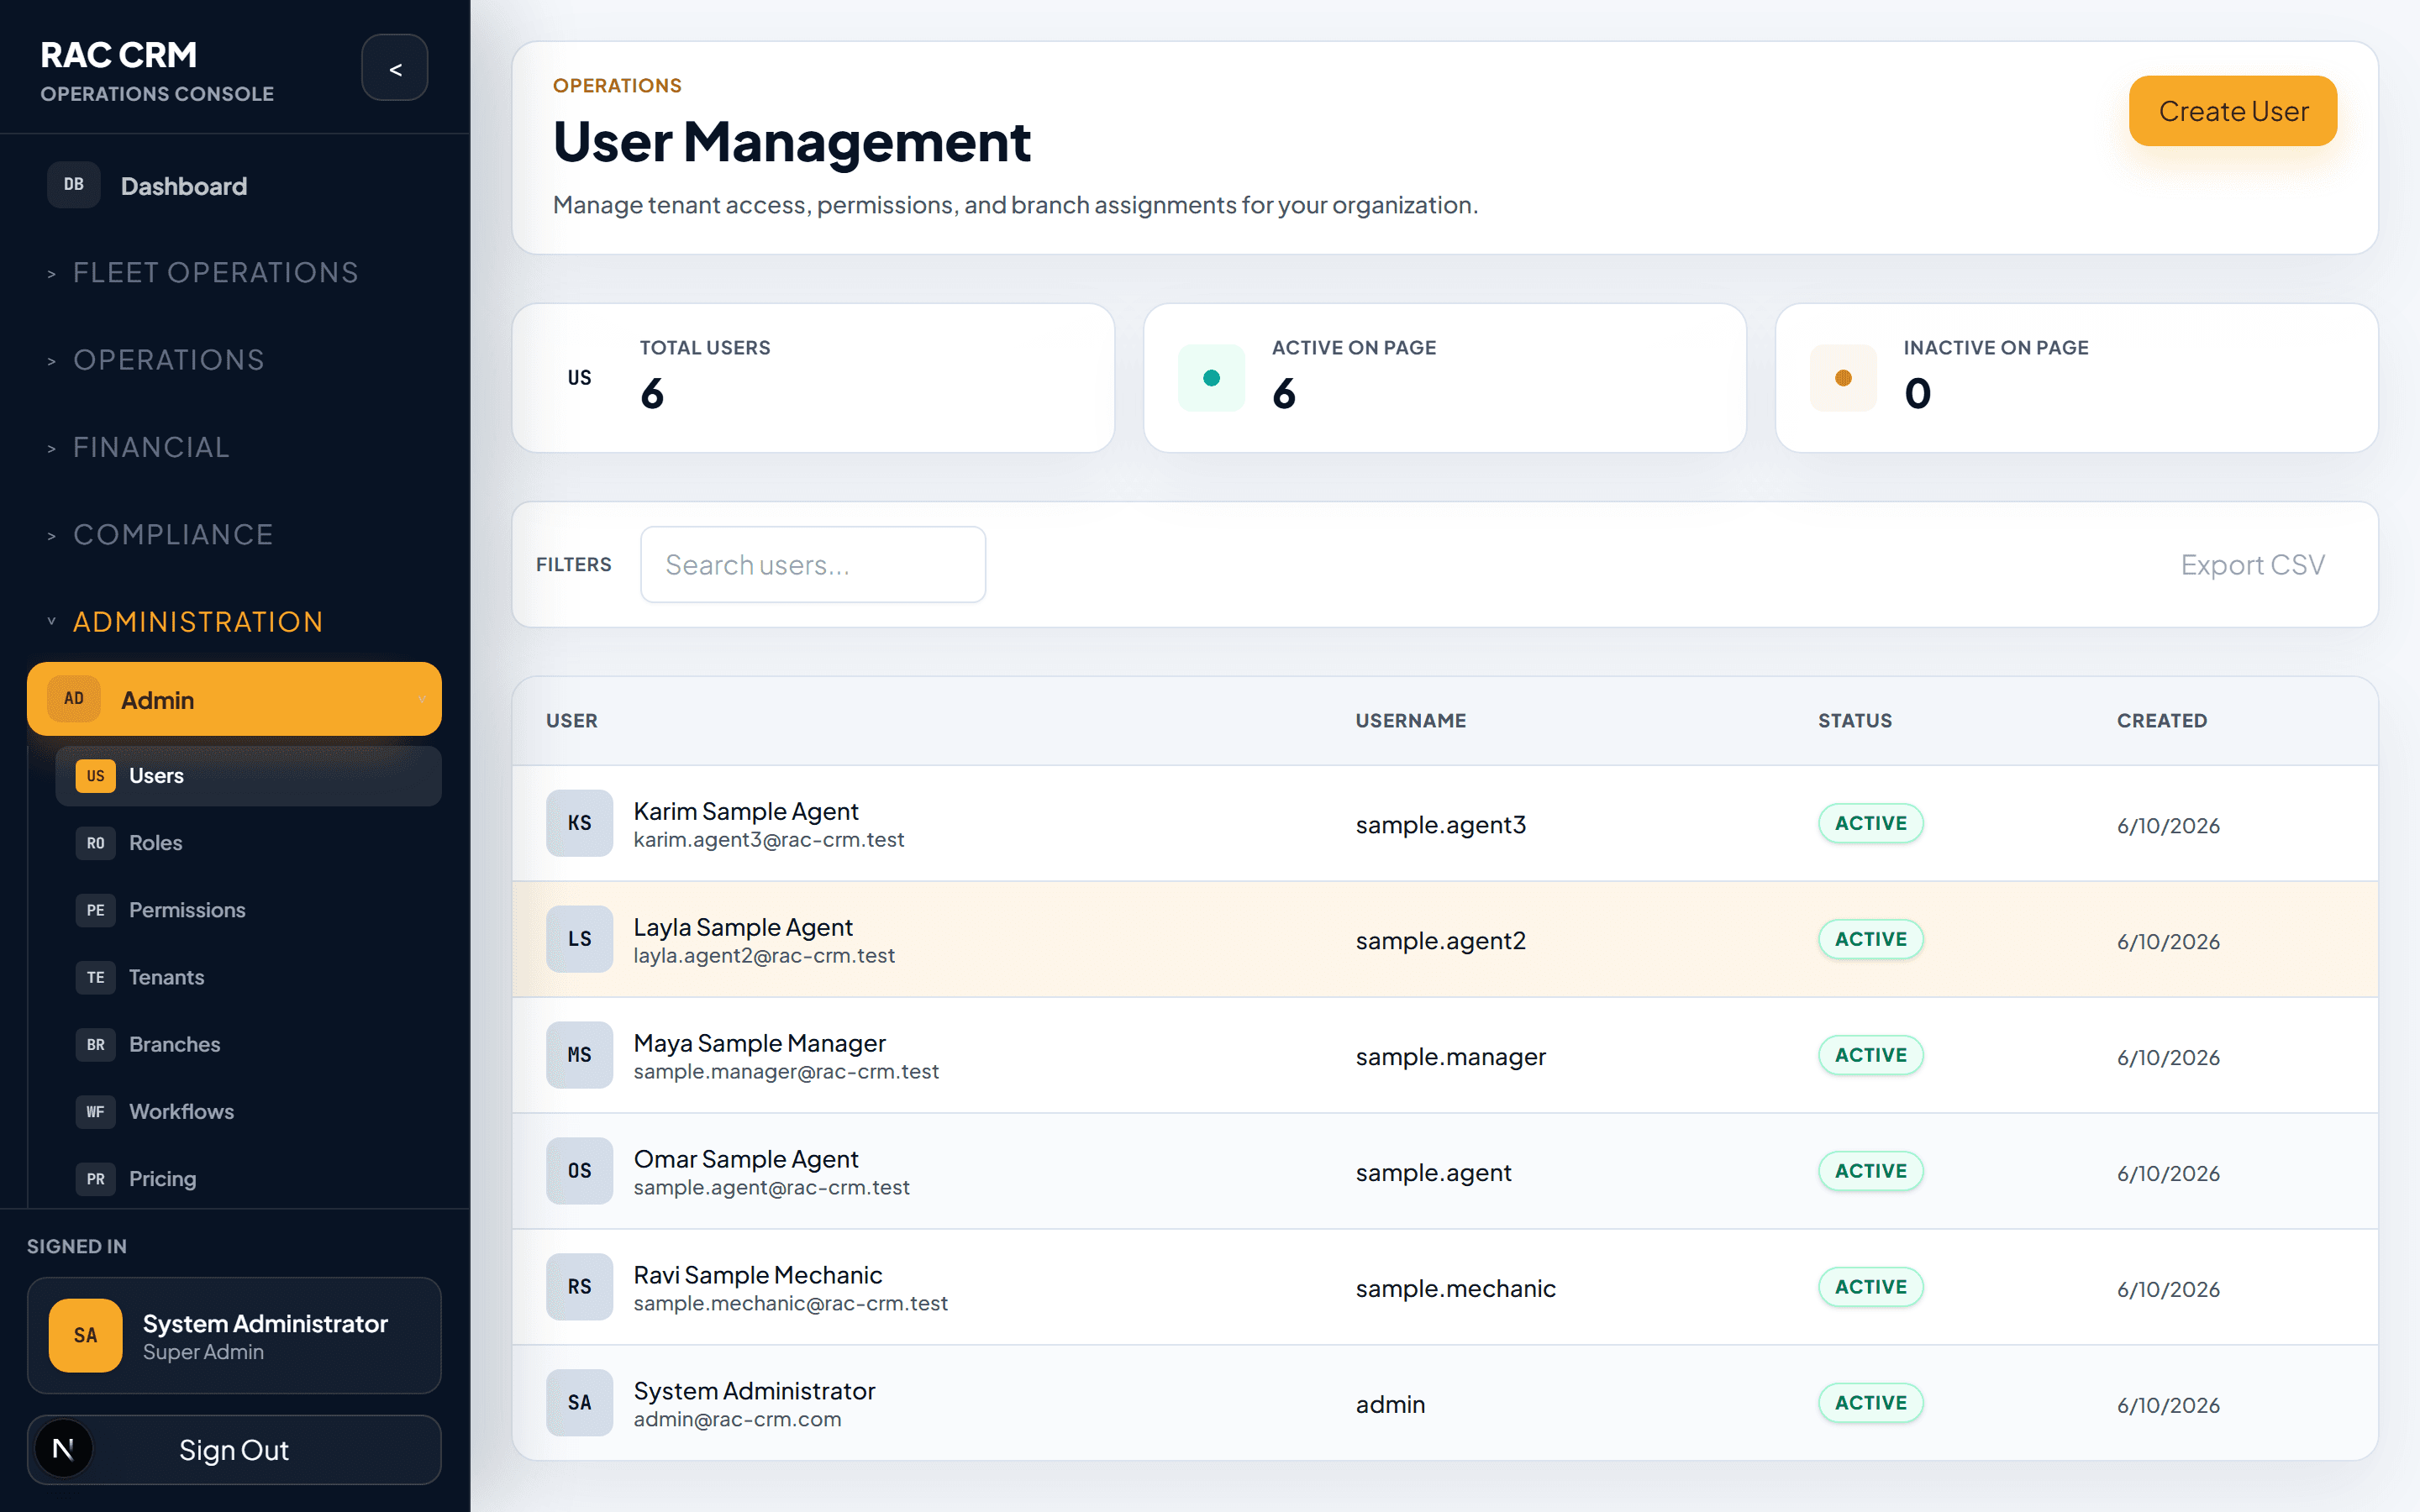Click the US icon in Total Users card

[579, 378]
